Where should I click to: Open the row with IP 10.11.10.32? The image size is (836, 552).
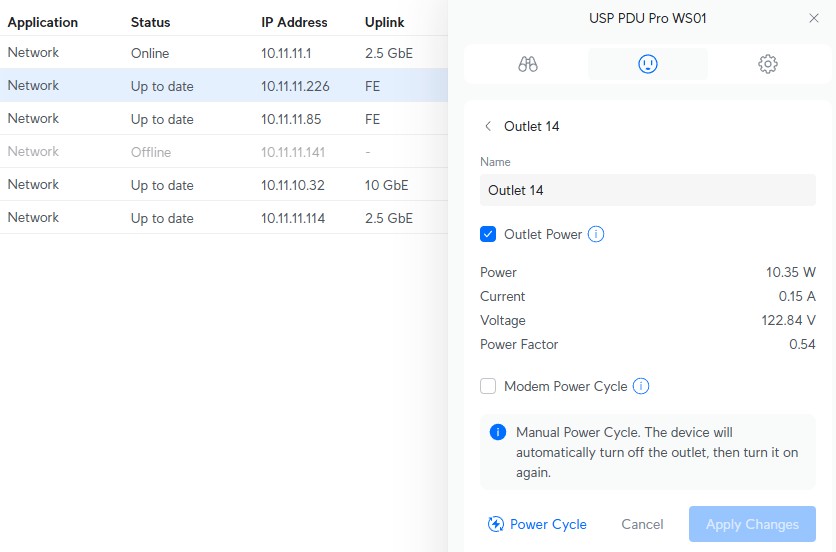(293, 185)
